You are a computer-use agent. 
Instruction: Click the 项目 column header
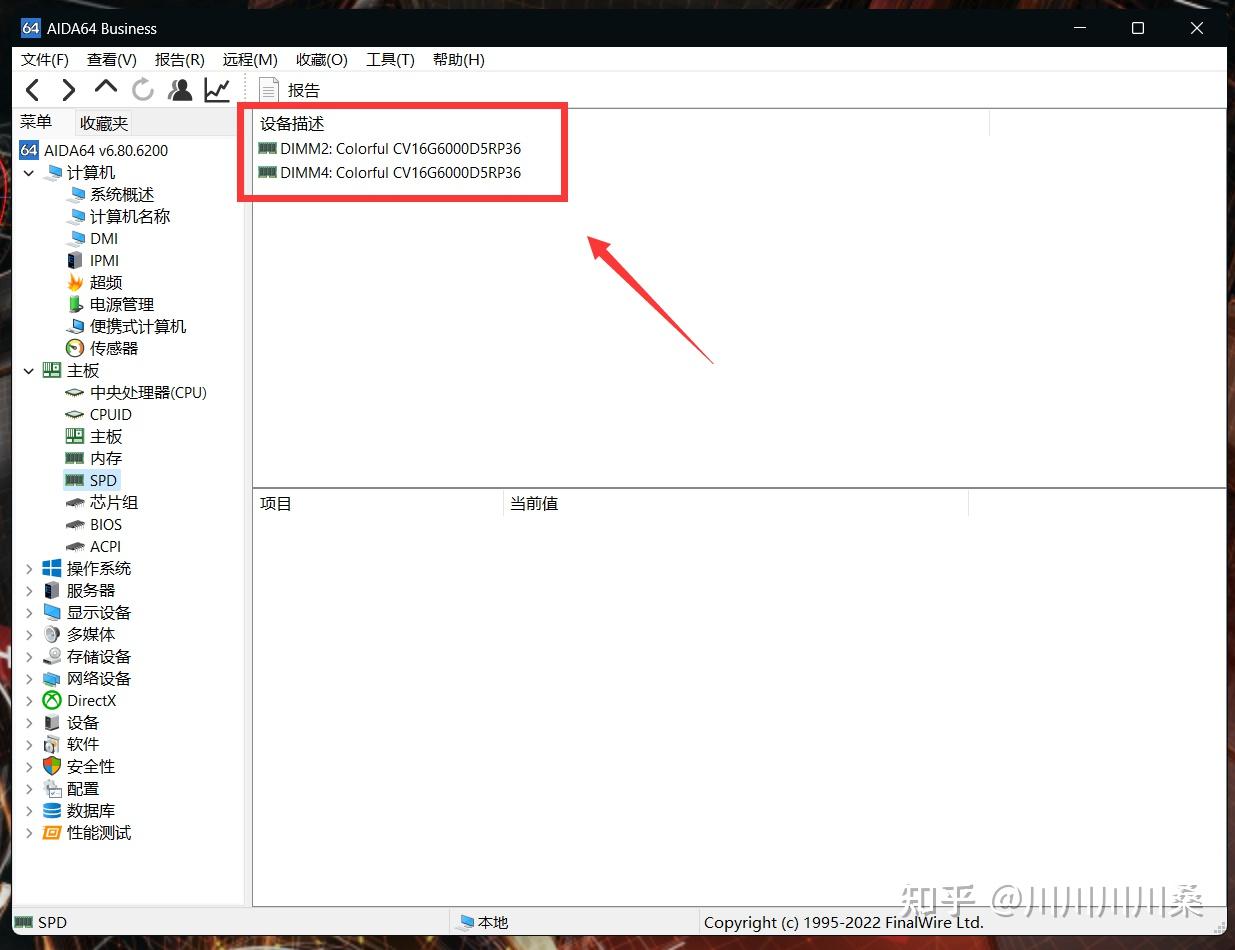pyautogui.click(x=276, y=503)
